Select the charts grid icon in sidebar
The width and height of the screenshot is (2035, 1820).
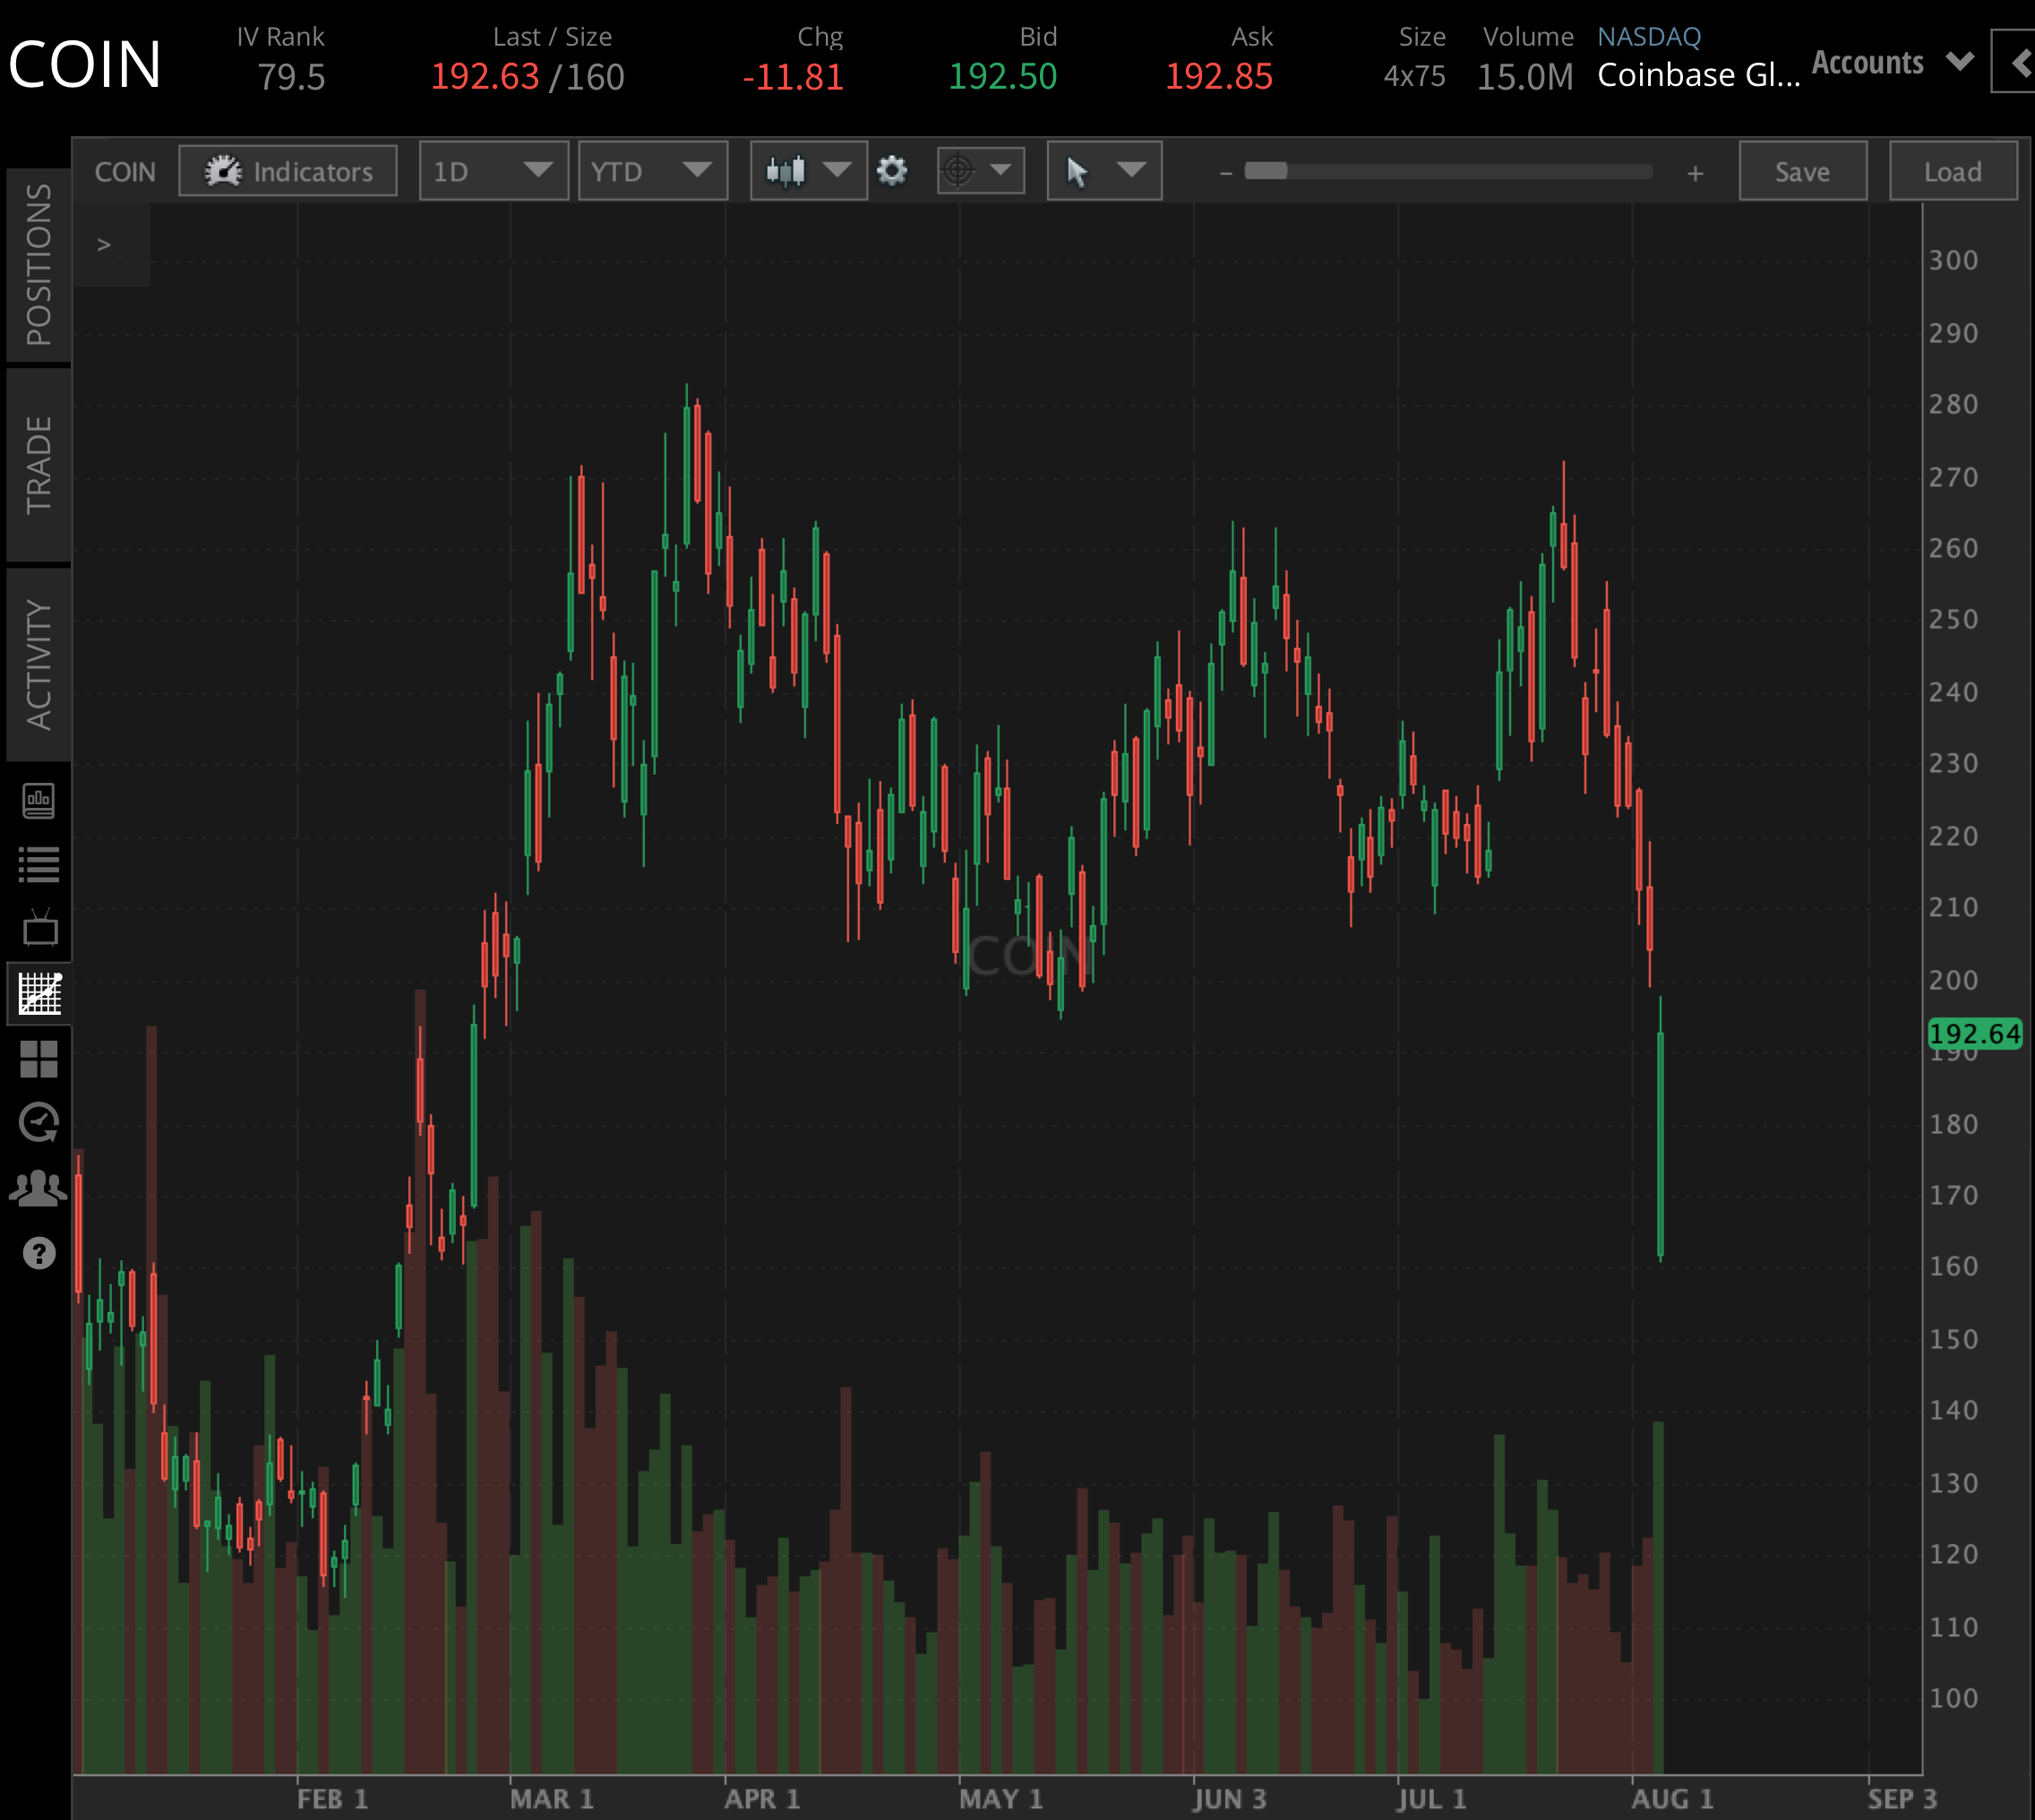(x=39, y=993)
